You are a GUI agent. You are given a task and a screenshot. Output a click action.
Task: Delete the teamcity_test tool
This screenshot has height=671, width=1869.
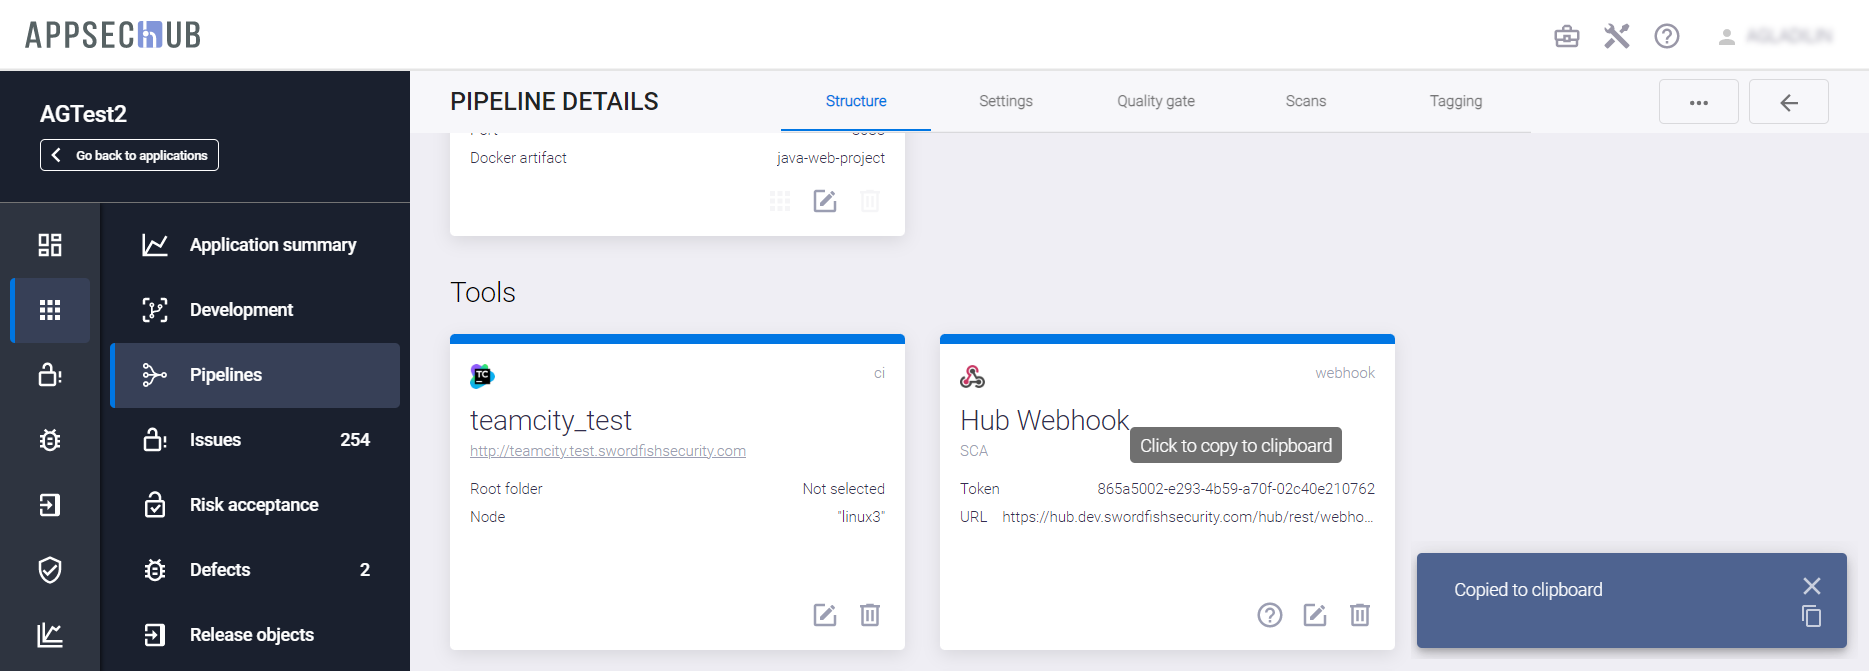coord(870,615)
